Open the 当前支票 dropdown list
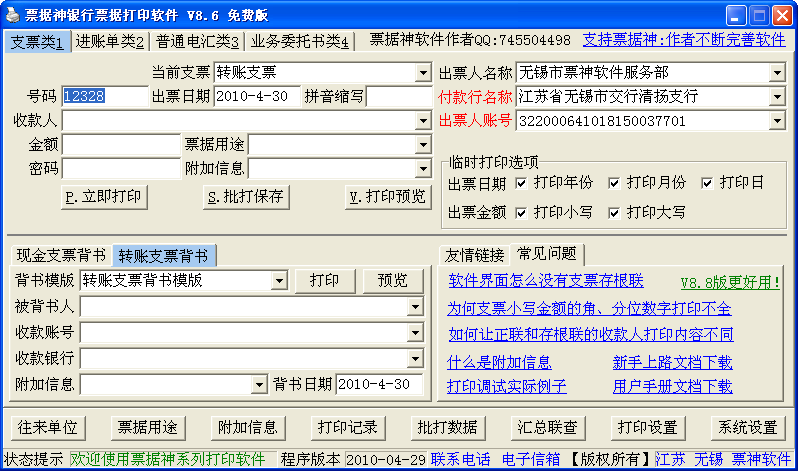 [422, 73]
